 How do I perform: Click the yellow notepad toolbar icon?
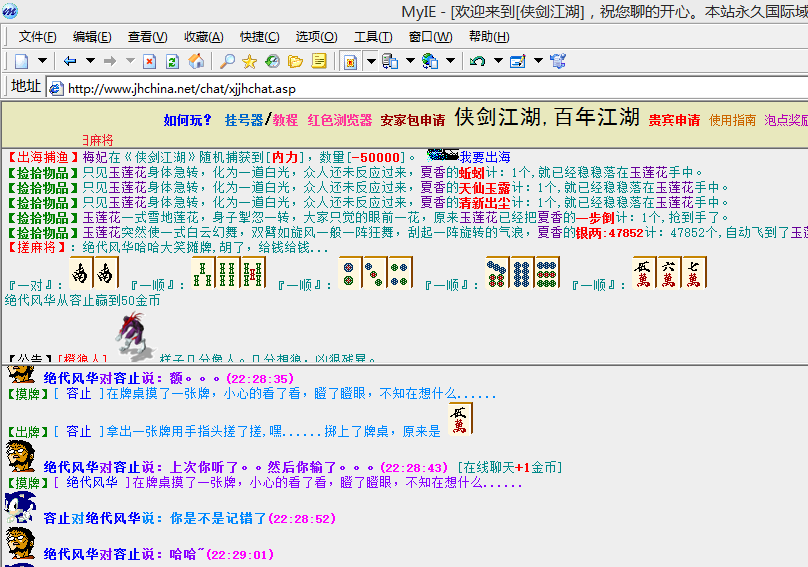pos(319,61)
